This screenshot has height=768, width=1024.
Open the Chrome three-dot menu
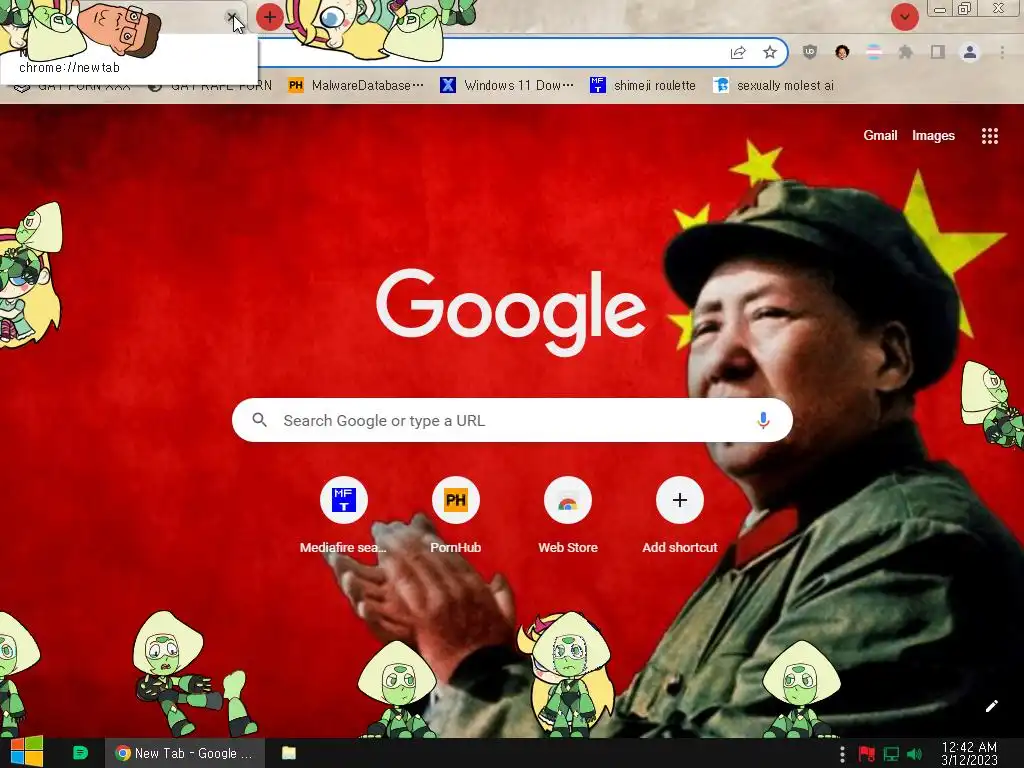[1002, 52]
